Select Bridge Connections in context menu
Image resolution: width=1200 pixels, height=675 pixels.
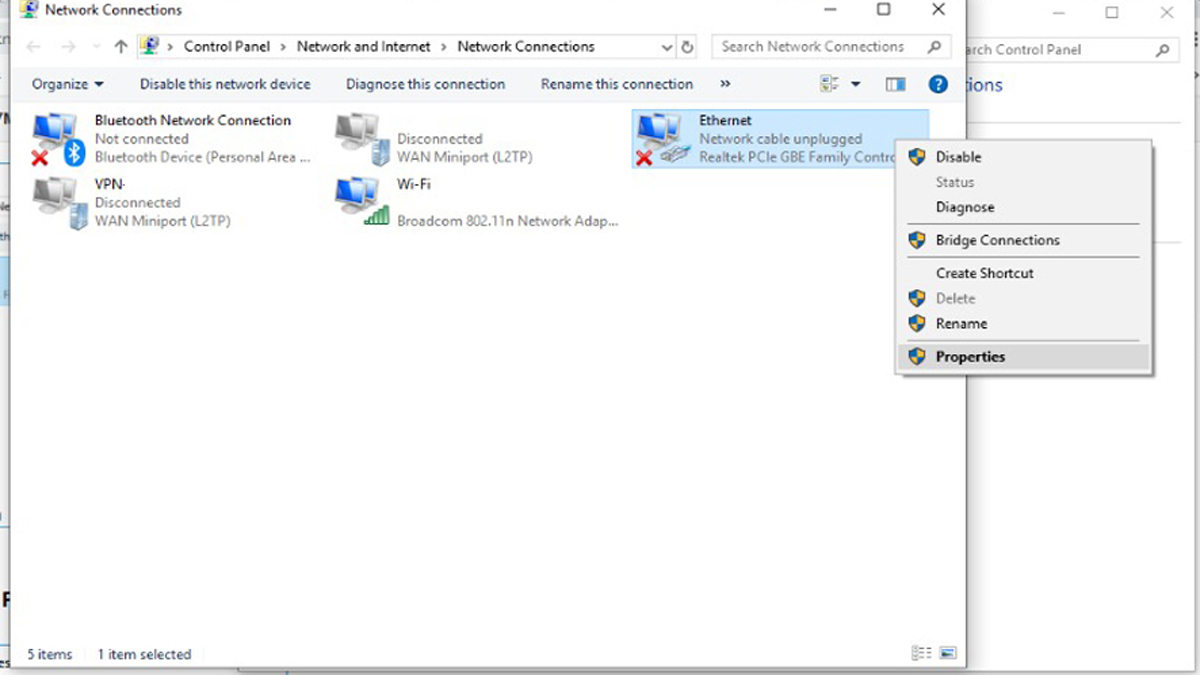tap(997, 240)
